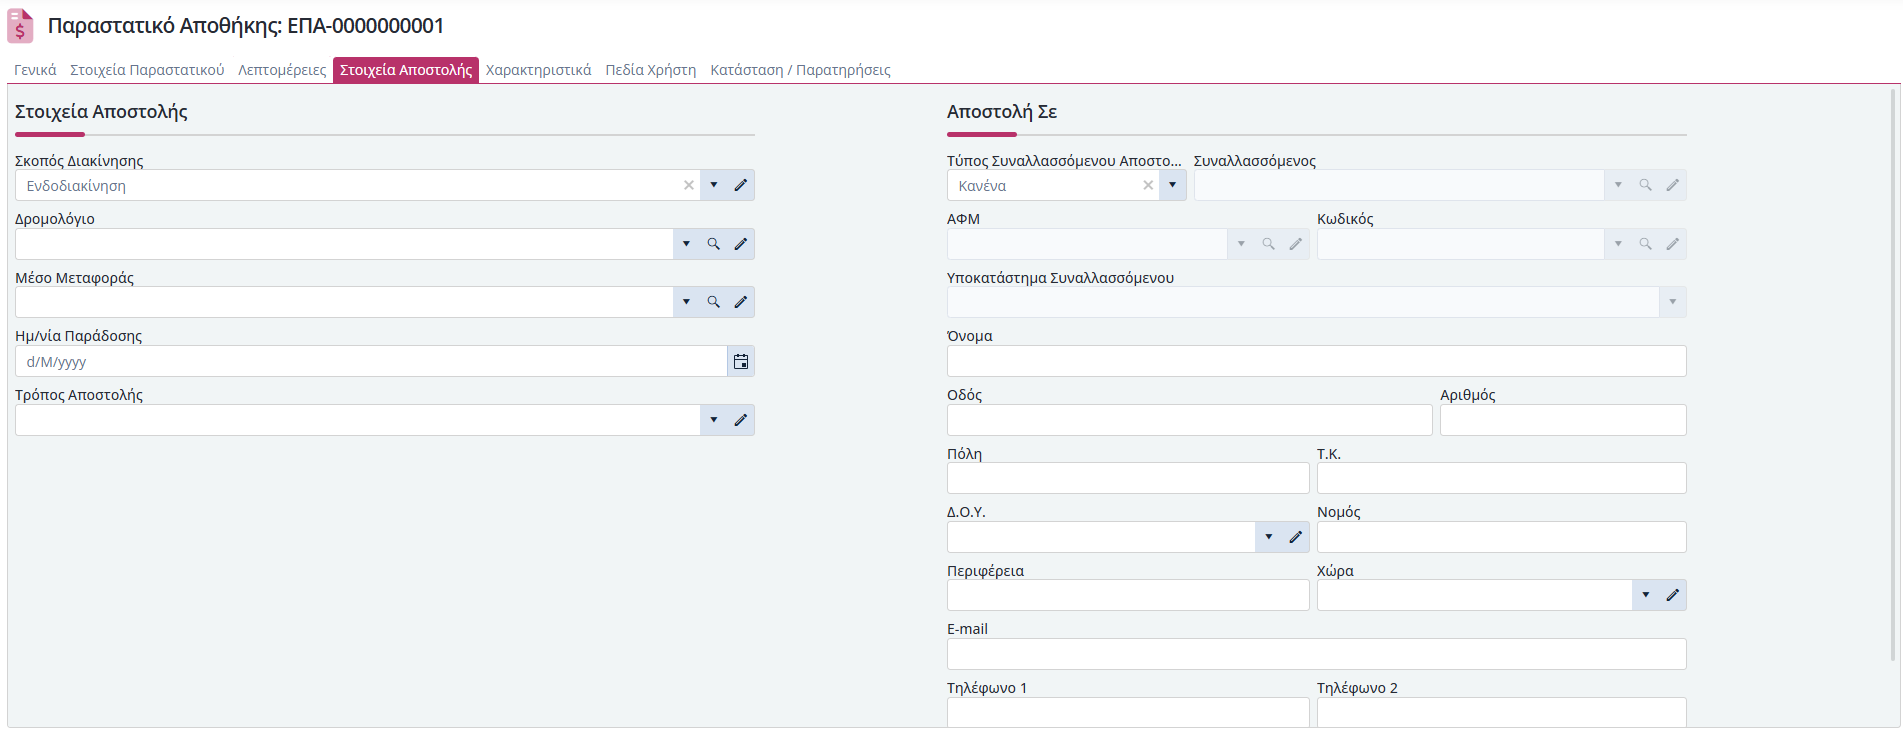Expand the Υποκατάστημα Συναλλασσόμενου dropdown
The width and height of the screenshot is (1903, 730).
point(1673,302)
